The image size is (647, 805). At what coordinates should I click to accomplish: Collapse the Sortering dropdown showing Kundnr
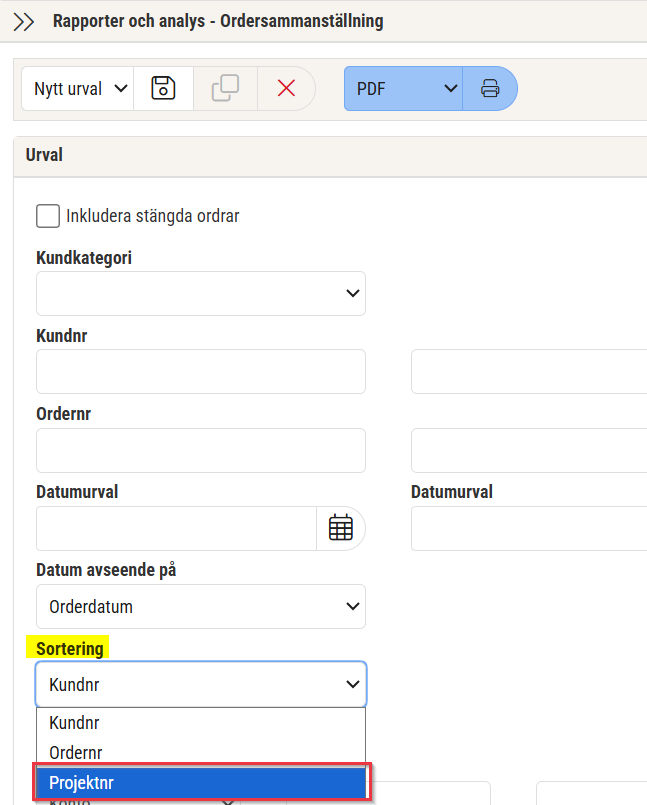tap(200, 685)
